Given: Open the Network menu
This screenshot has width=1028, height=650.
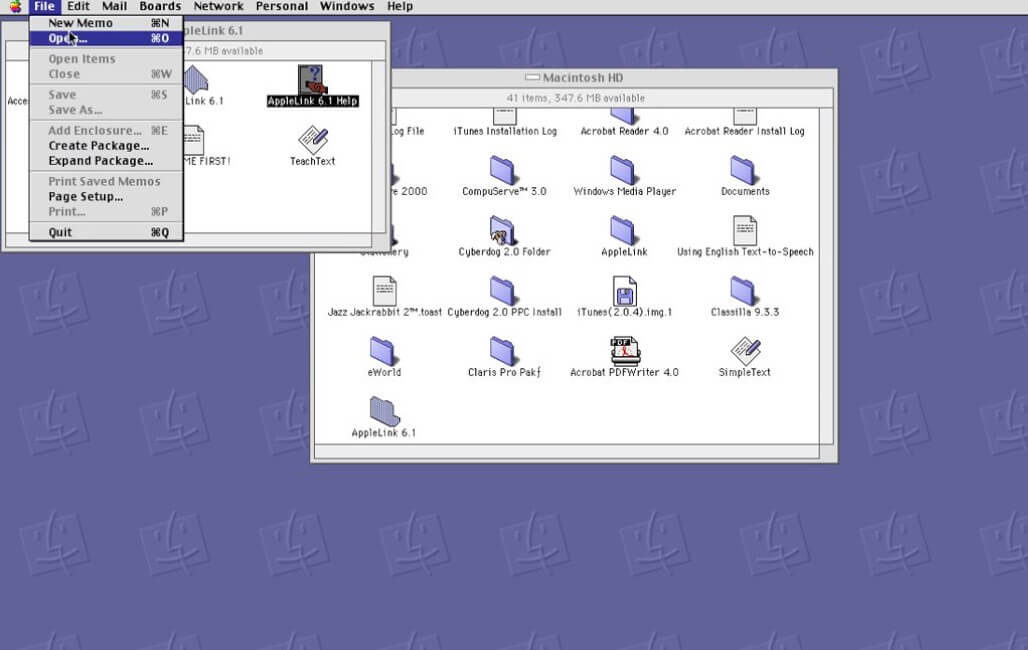Looking at the screenshot, I should (218, 7).
